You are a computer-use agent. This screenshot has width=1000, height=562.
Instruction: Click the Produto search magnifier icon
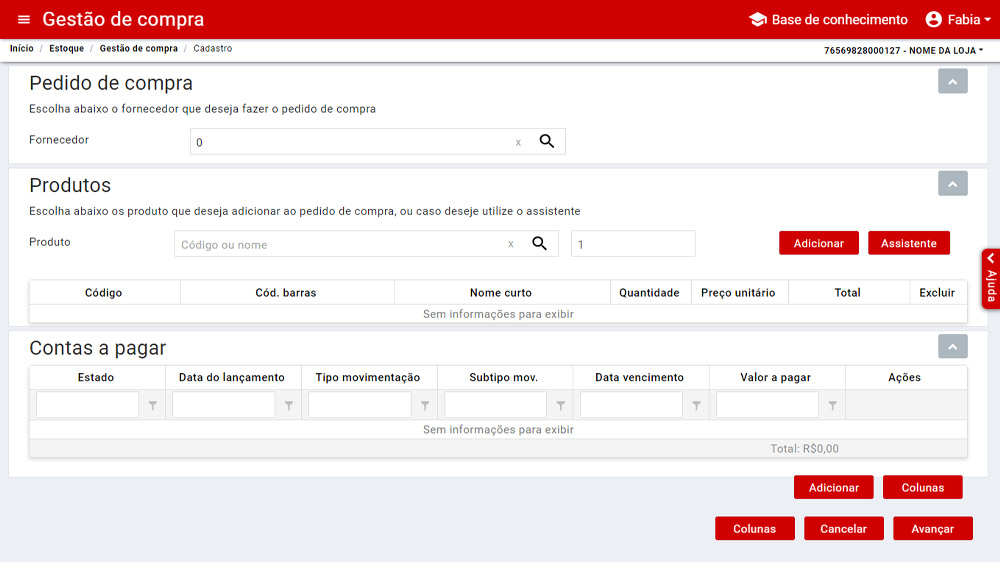pyautogui.click(x=539, y=243)
